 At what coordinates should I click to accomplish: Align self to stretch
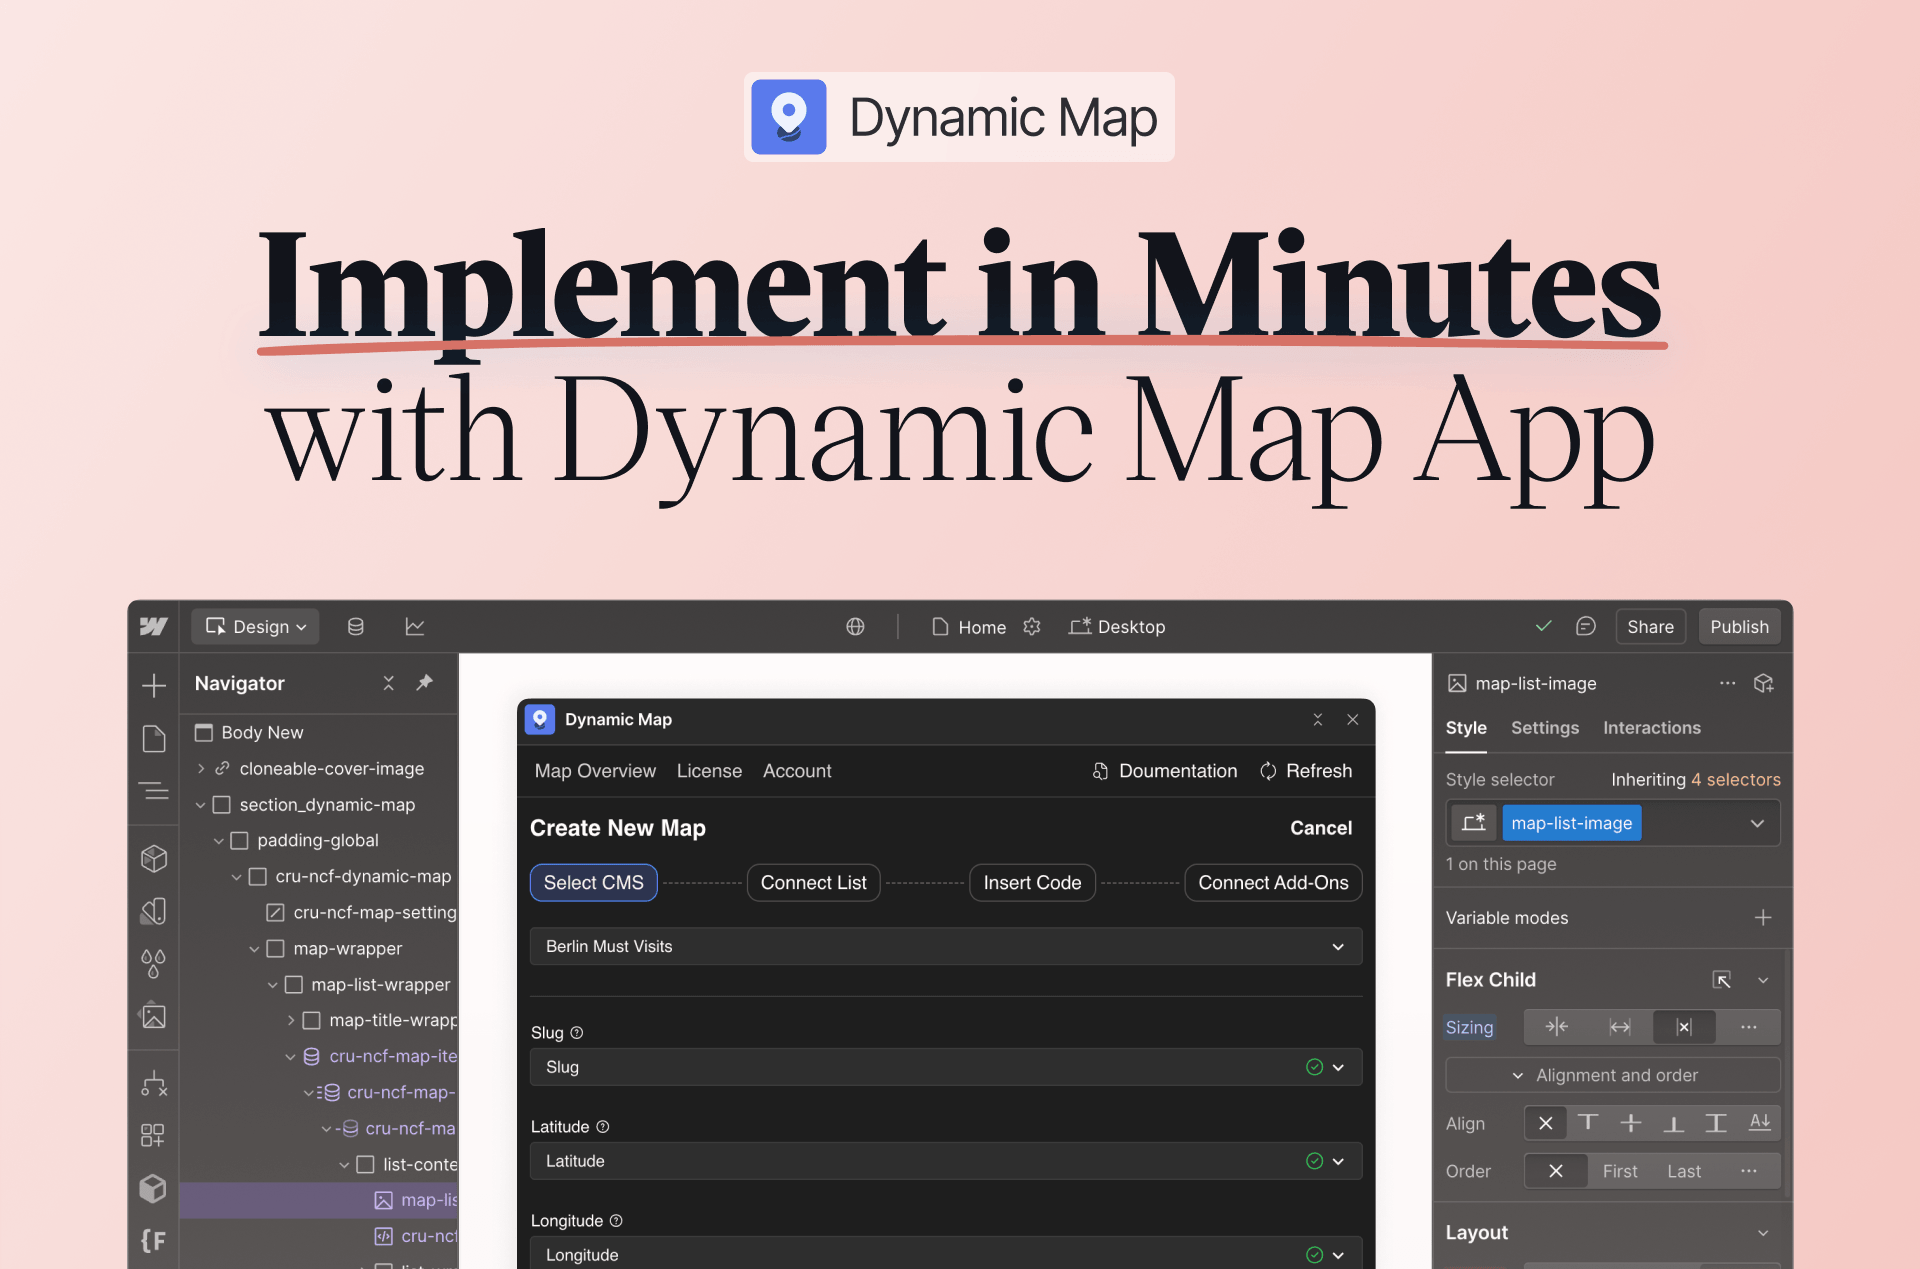click(1716, 1123)
